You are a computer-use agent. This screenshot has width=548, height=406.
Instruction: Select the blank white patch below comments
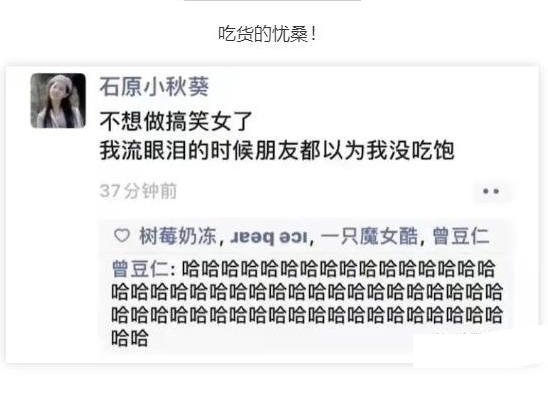[x=480, y=351]
